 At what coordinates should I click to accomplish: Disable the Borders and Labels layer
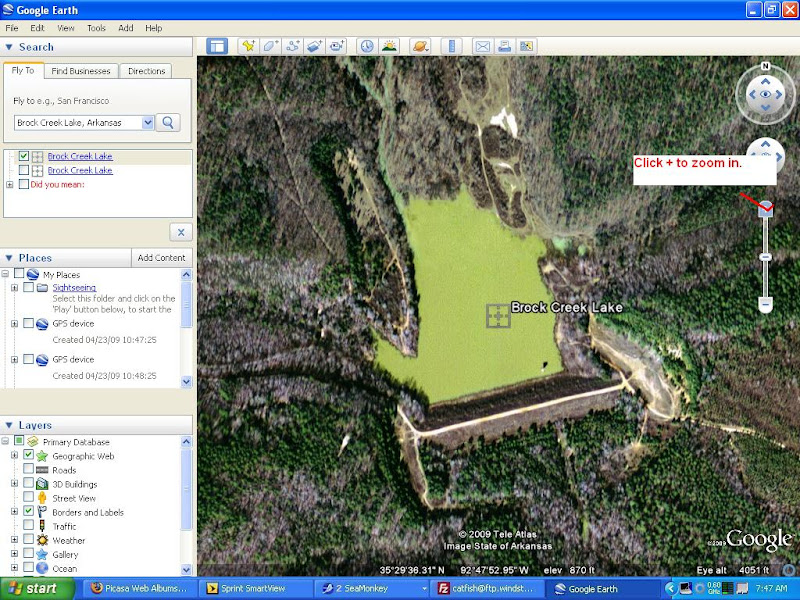coord(28,512)
